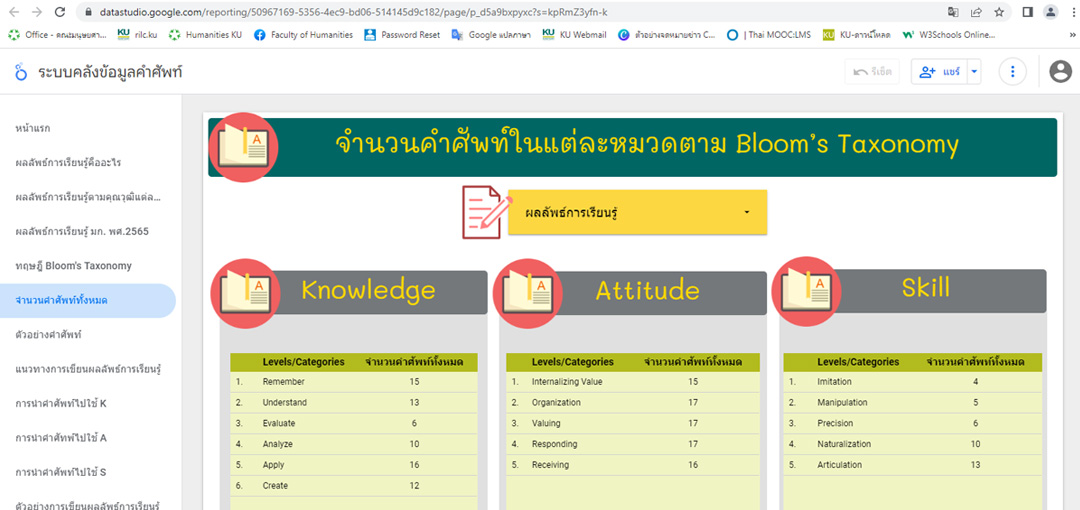Open the W3Schools Online bookmark

(x=948, y=34)
